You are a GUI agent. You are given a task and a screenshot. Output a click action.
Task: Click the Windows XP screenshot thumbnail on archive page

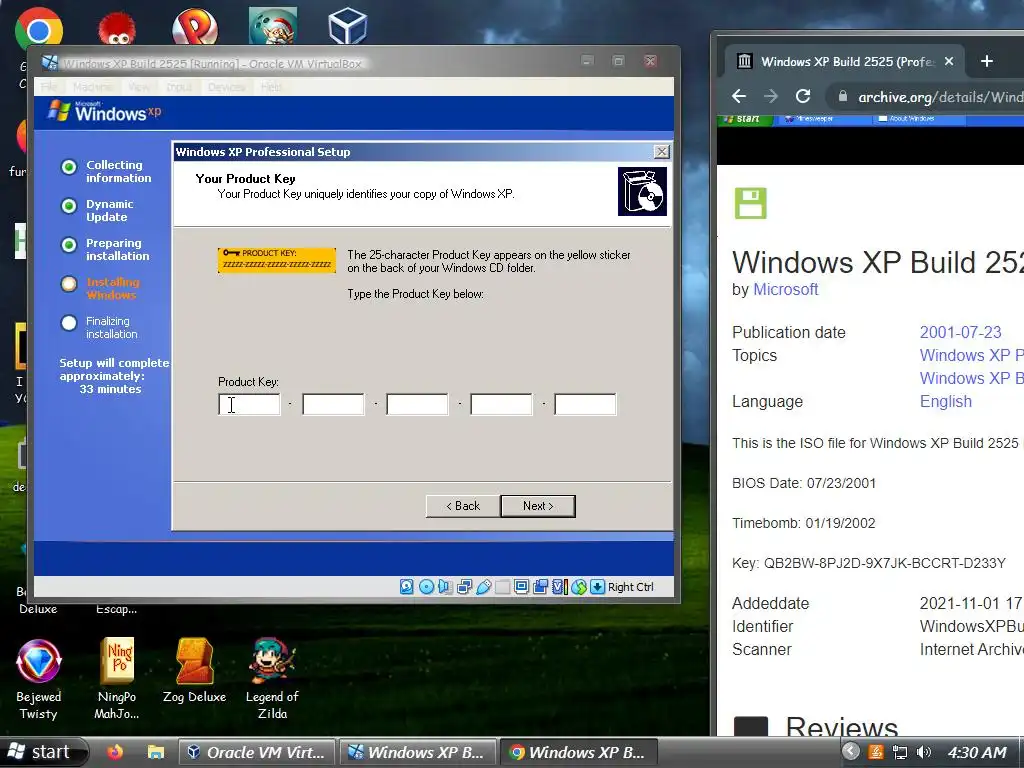coord(871,140)
